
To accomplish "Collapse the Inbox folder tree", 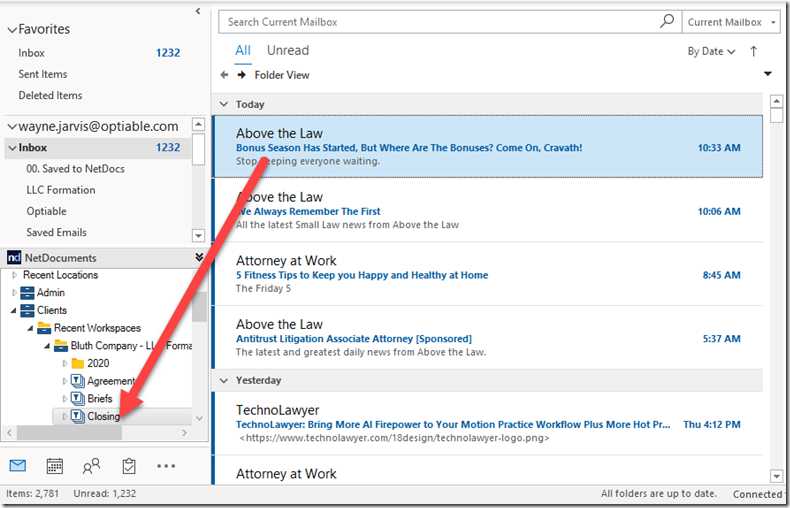I will (x=12, y=148).
